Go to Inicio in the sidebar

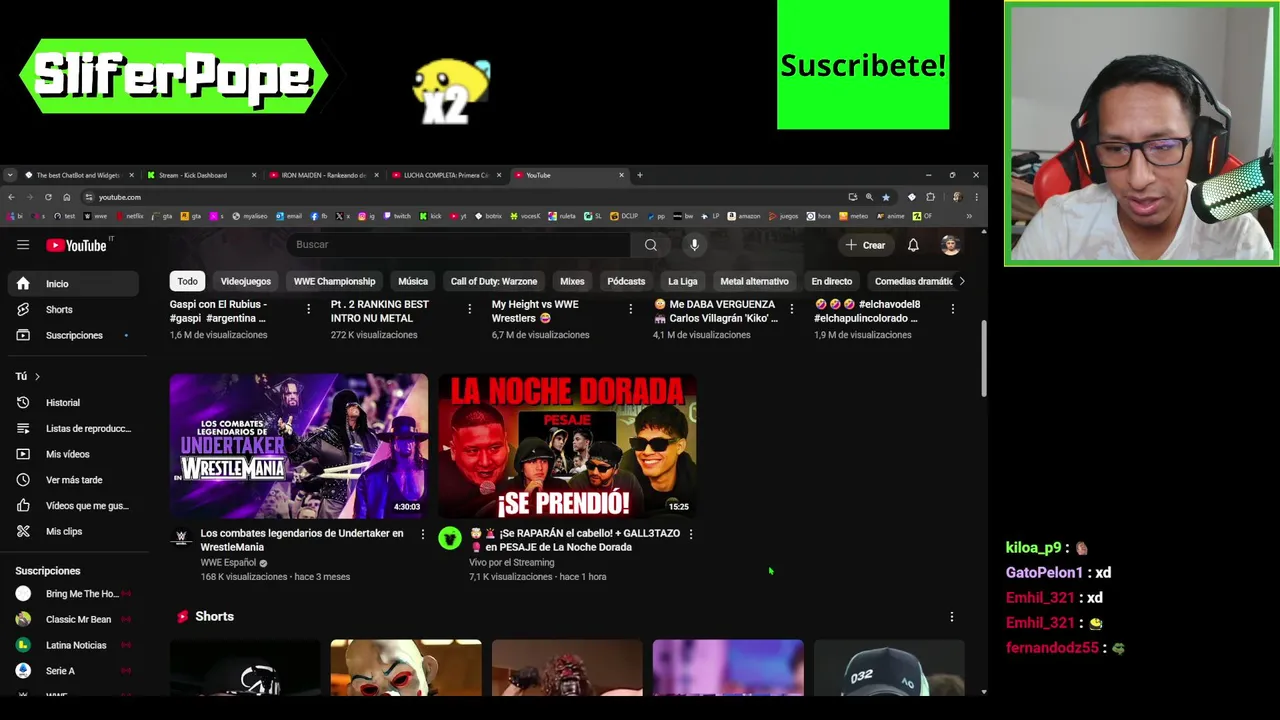click(73, 284)
